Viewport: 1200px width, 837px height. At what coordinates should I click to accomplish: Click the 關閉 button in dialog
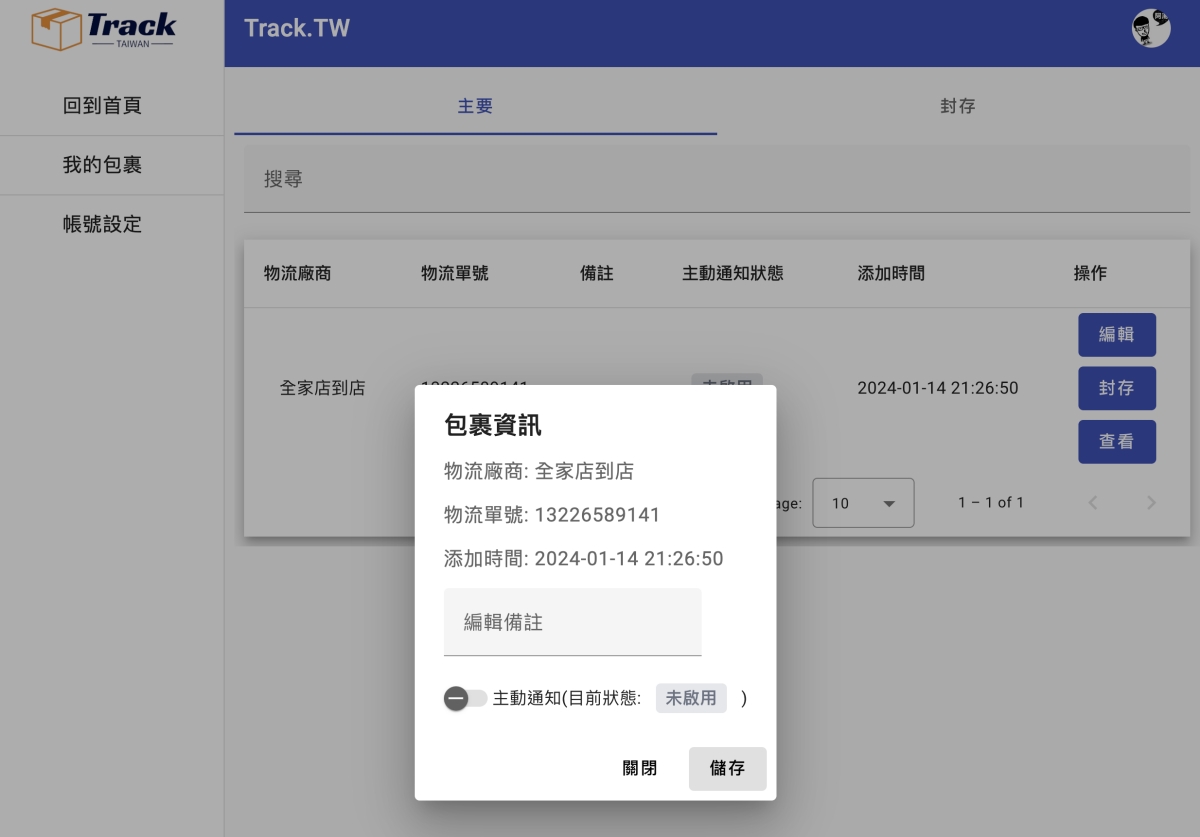click(640, 768)
